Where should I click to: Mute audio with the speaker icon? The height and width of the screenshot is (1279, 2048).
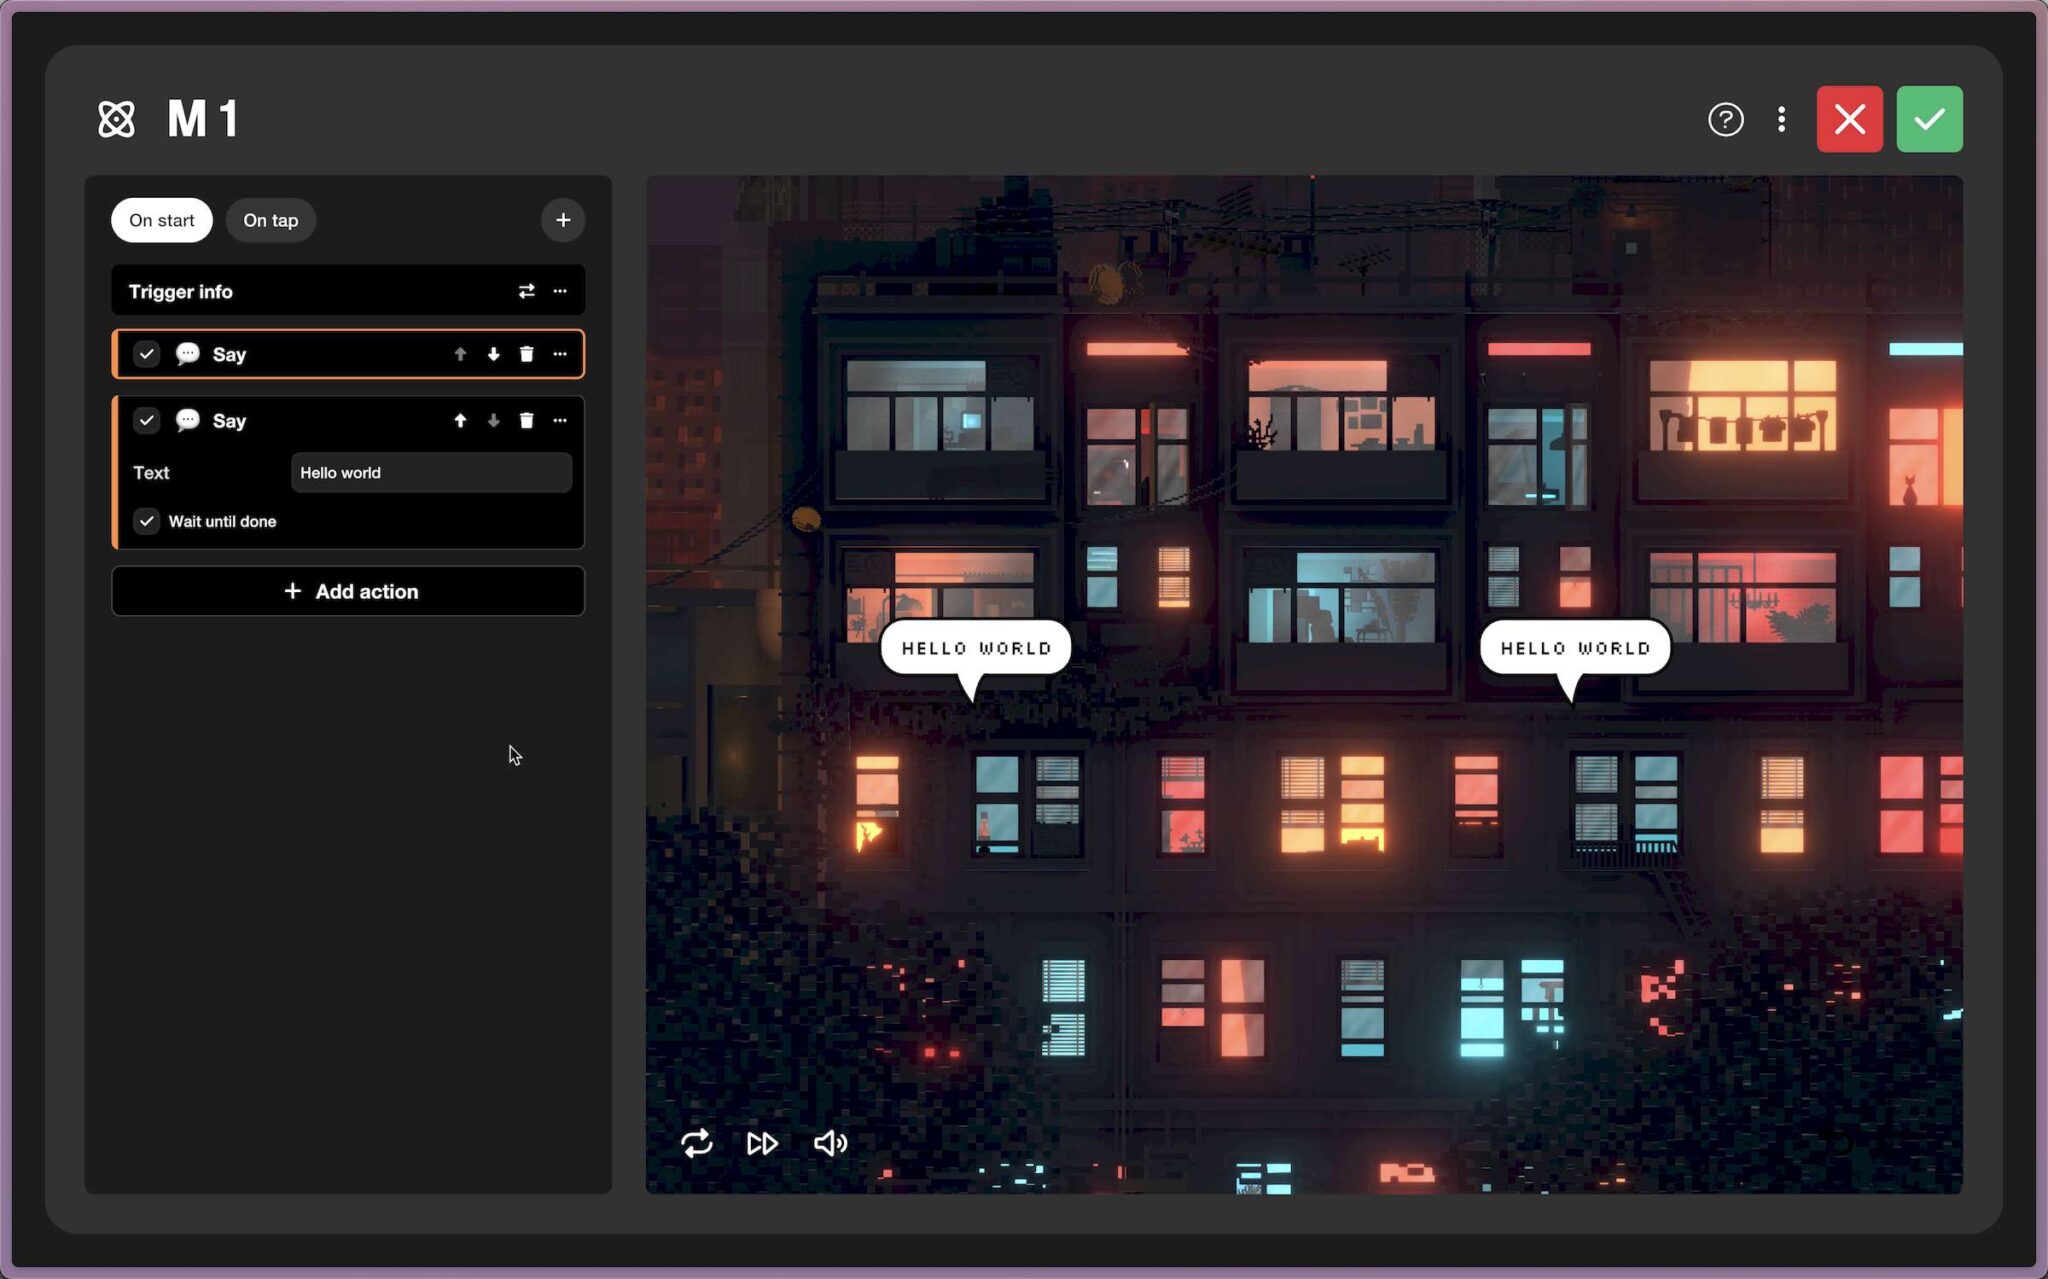(x=829, y=1143)
